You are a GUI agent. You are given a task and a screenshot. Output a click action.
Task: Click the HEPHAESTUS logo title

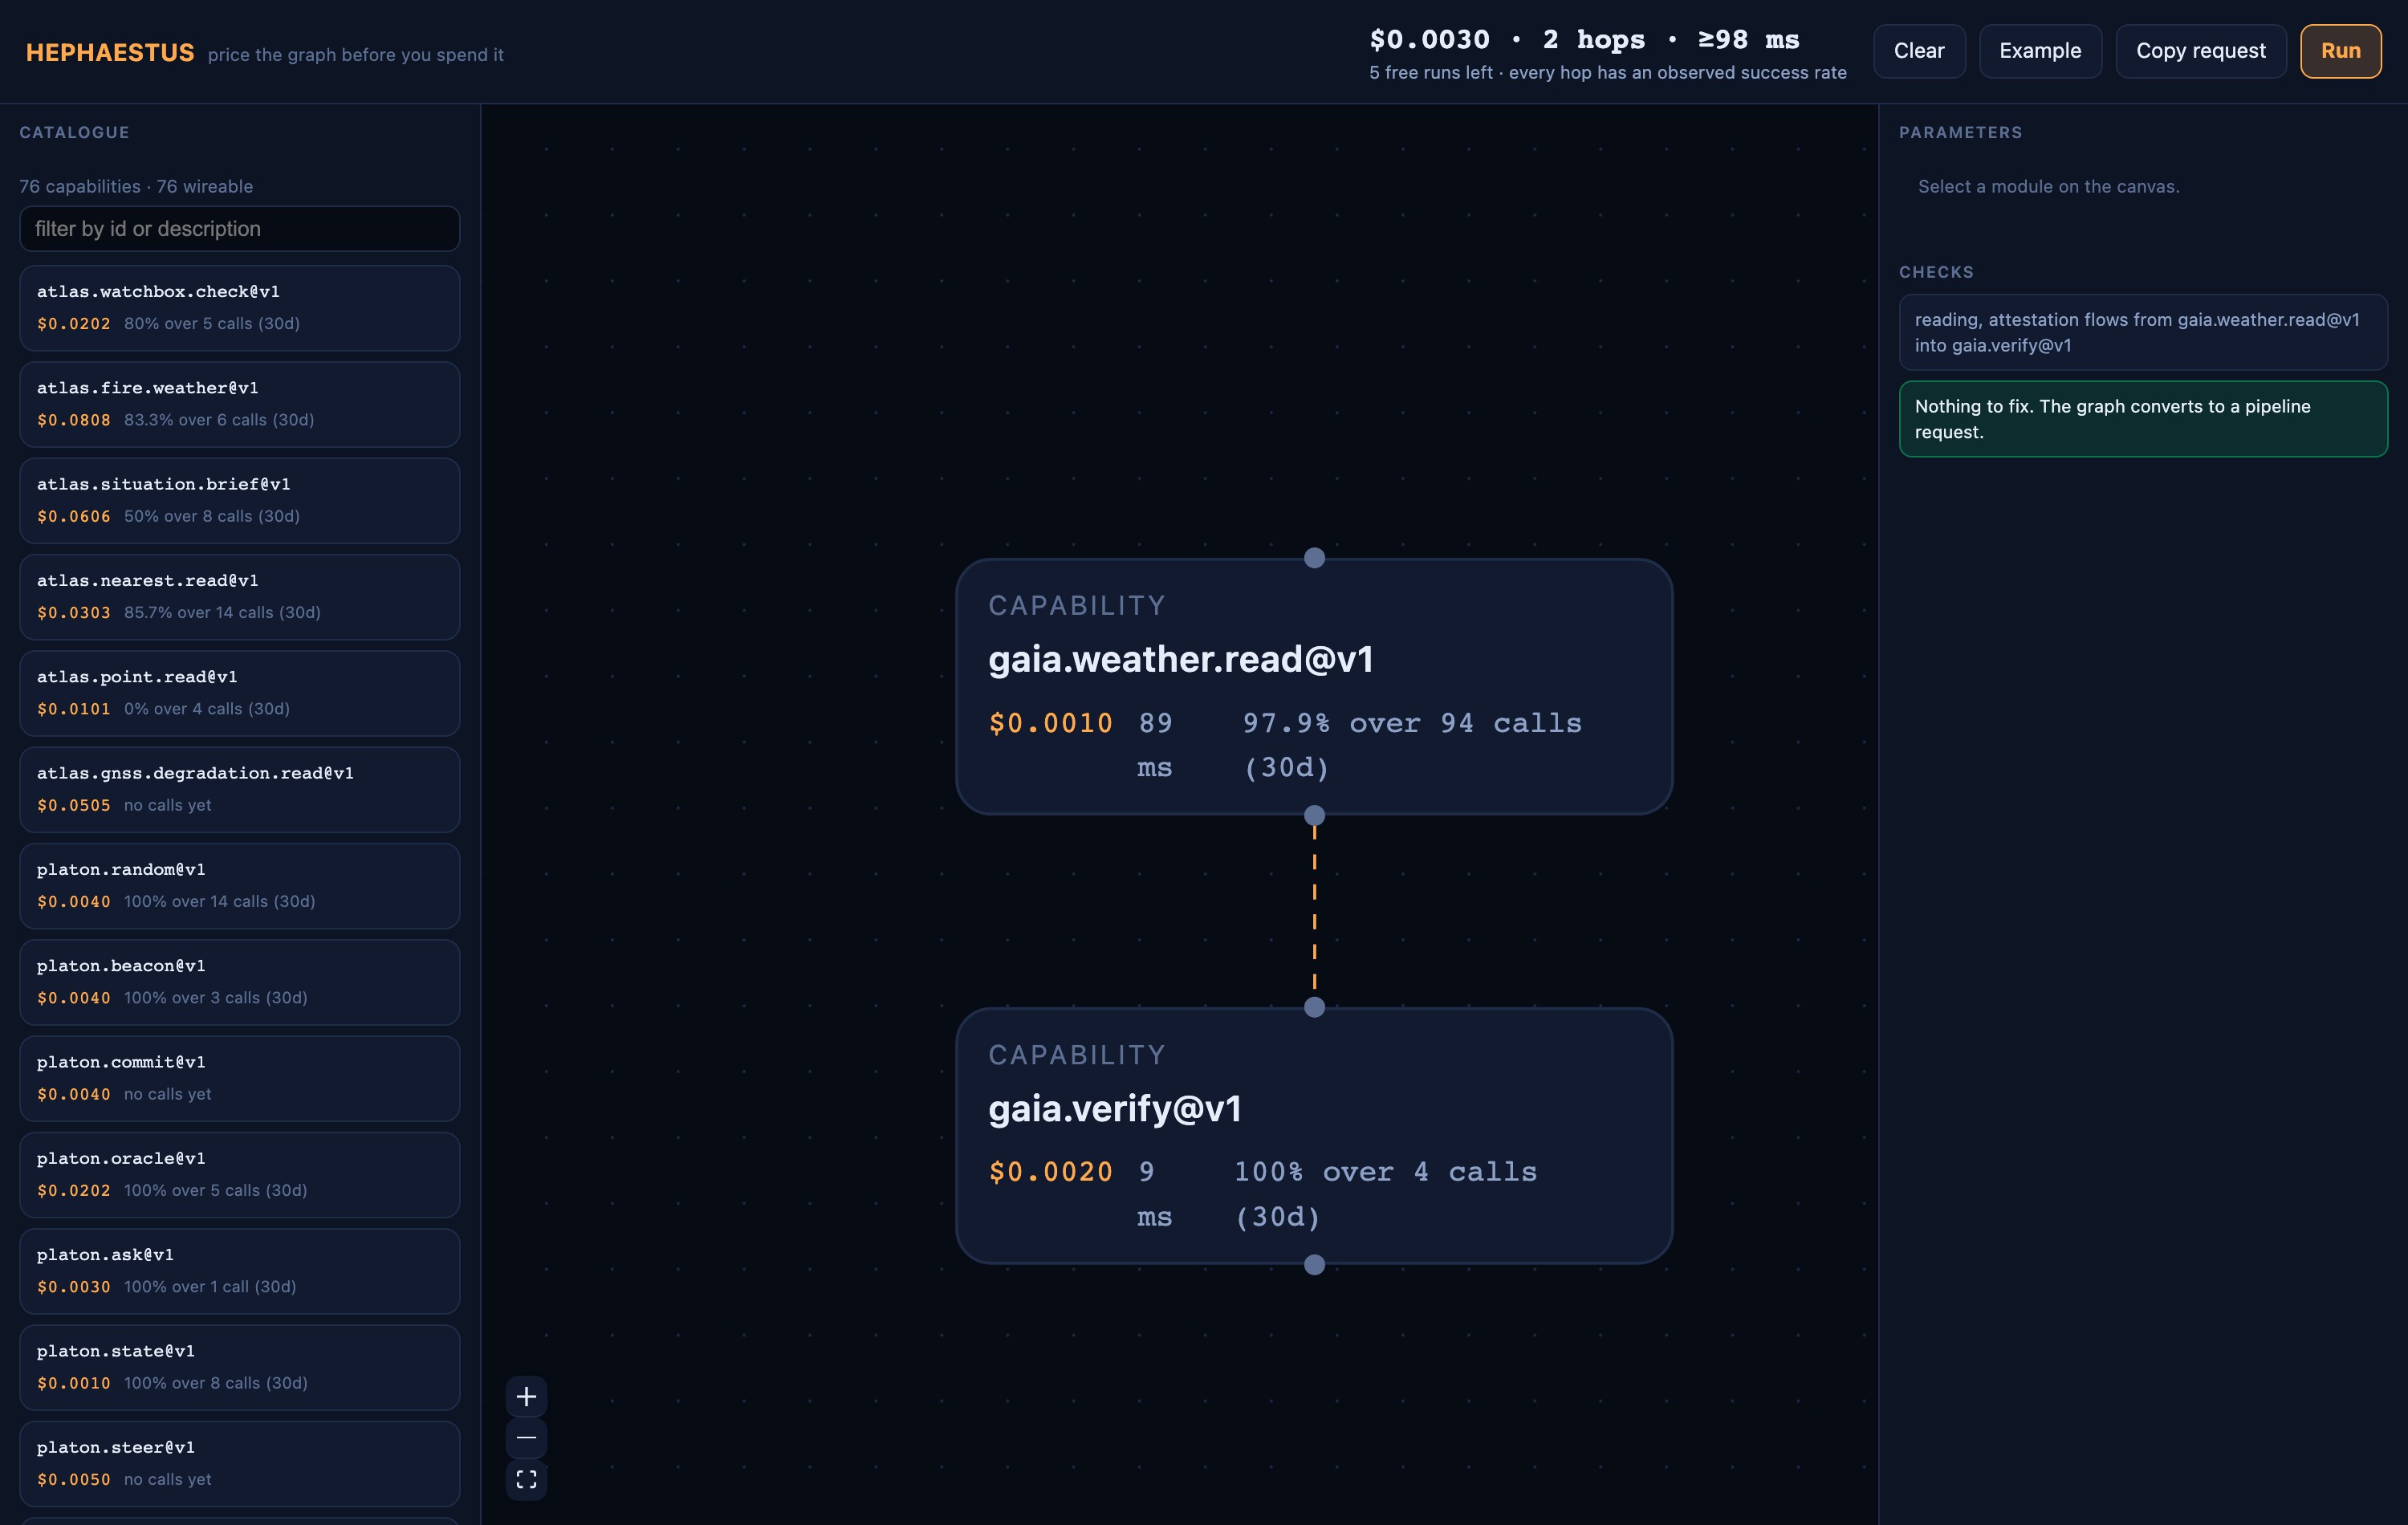pos(110,53)
